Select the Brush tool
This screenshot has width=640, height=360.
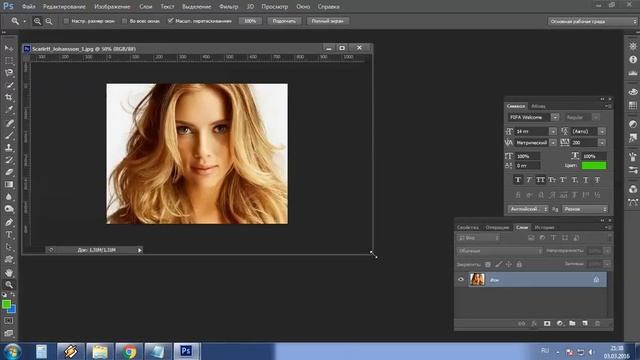(x=9, y=135)
